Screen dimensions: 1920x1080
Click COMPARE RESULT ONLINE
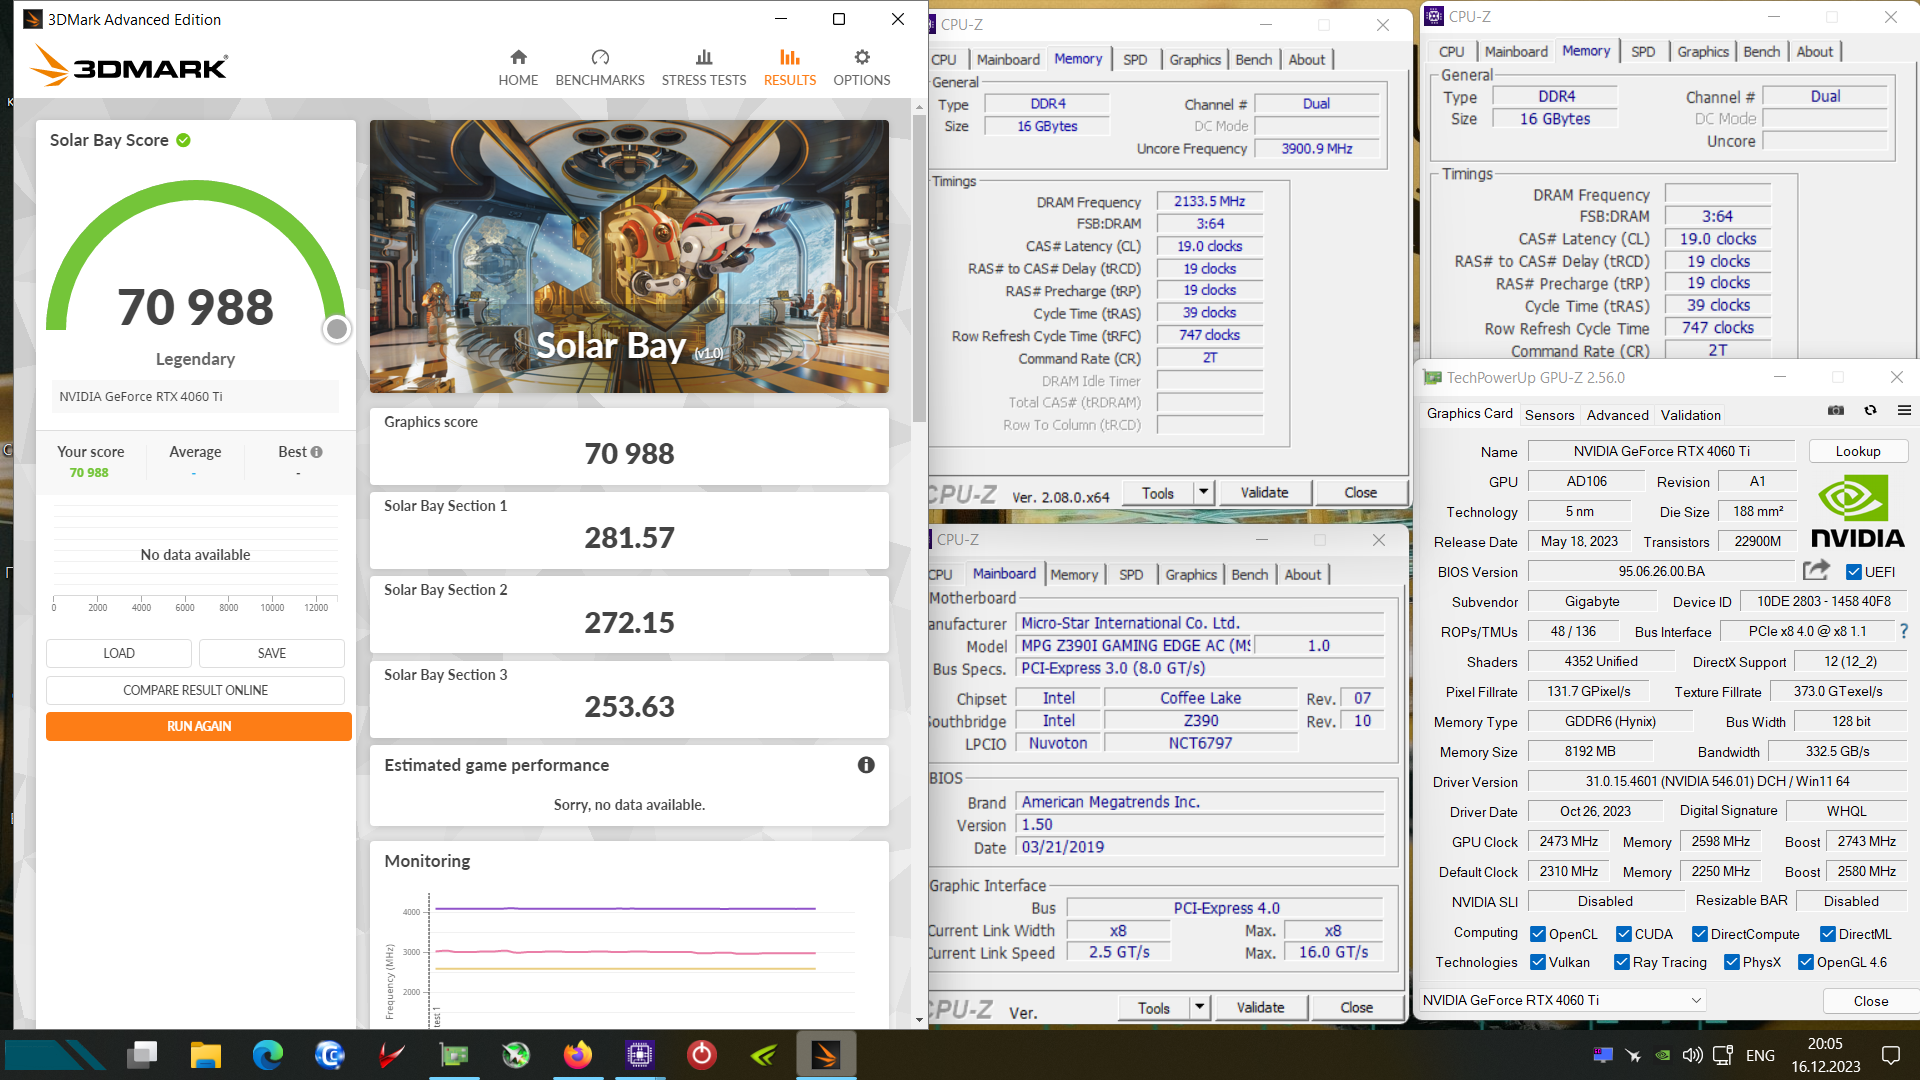pos(195,690)
